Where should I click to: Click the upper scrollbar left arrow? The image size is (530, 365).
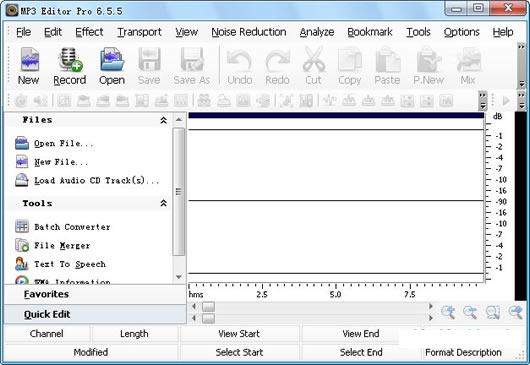click(194, 307)
